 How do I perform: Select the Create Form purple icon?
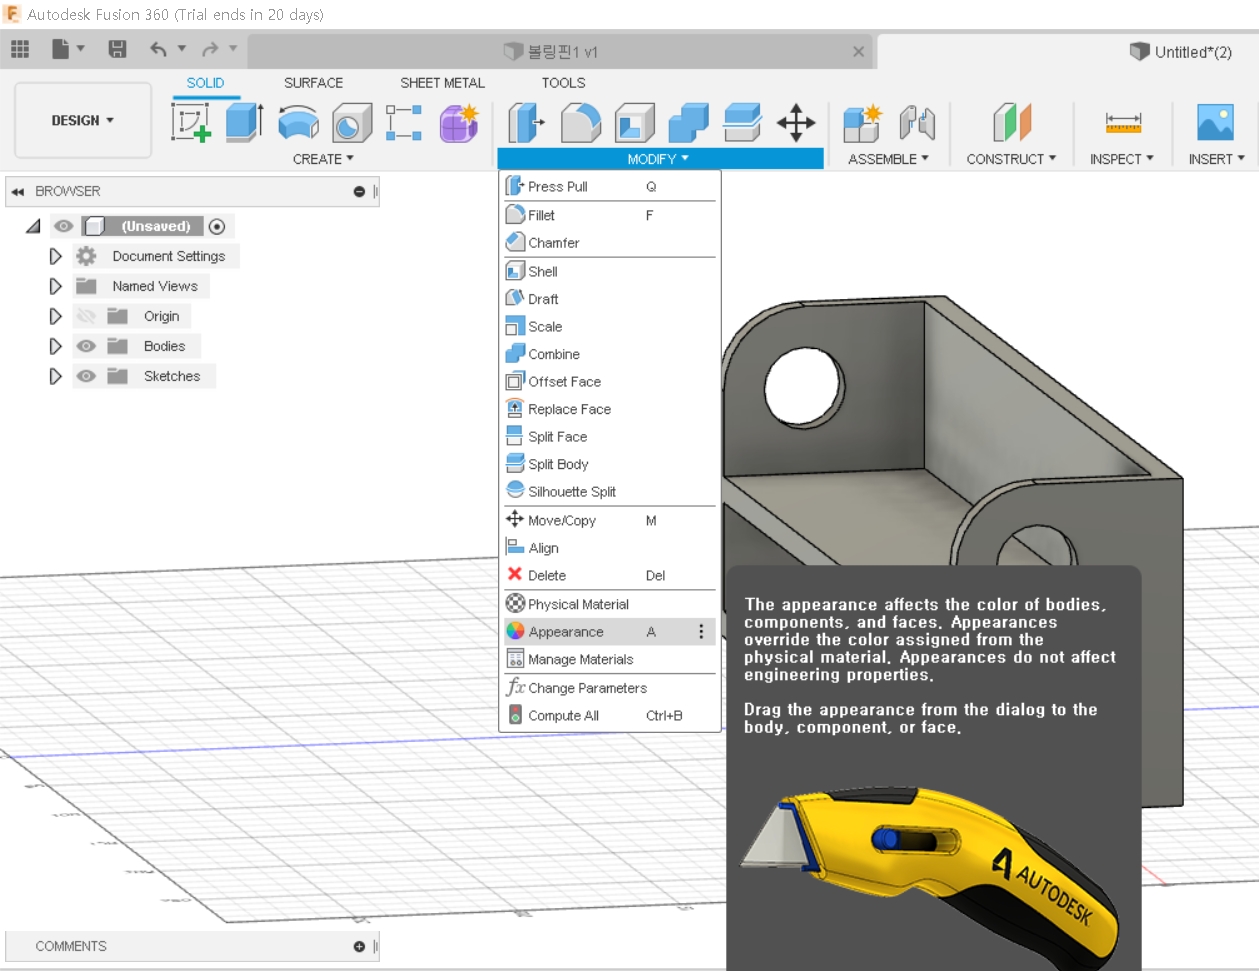(459, 123)
